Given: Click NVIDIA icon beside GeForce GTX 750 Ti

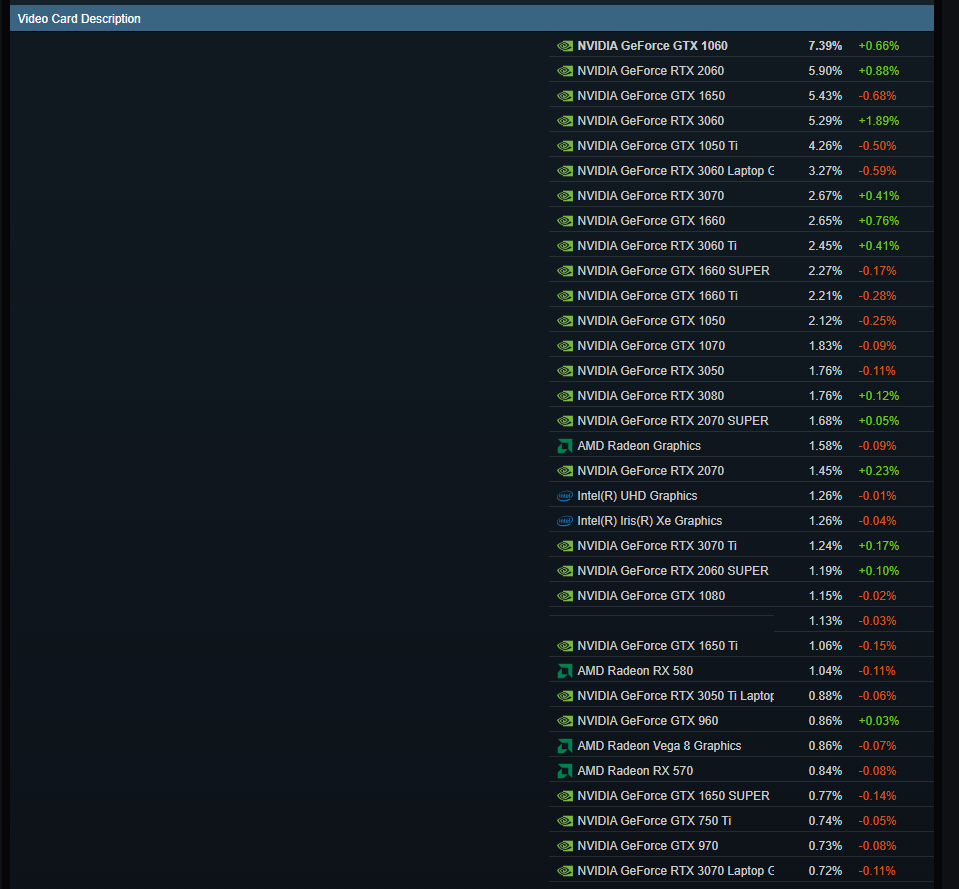Looking at the screenshot, I should pos(565,821).
